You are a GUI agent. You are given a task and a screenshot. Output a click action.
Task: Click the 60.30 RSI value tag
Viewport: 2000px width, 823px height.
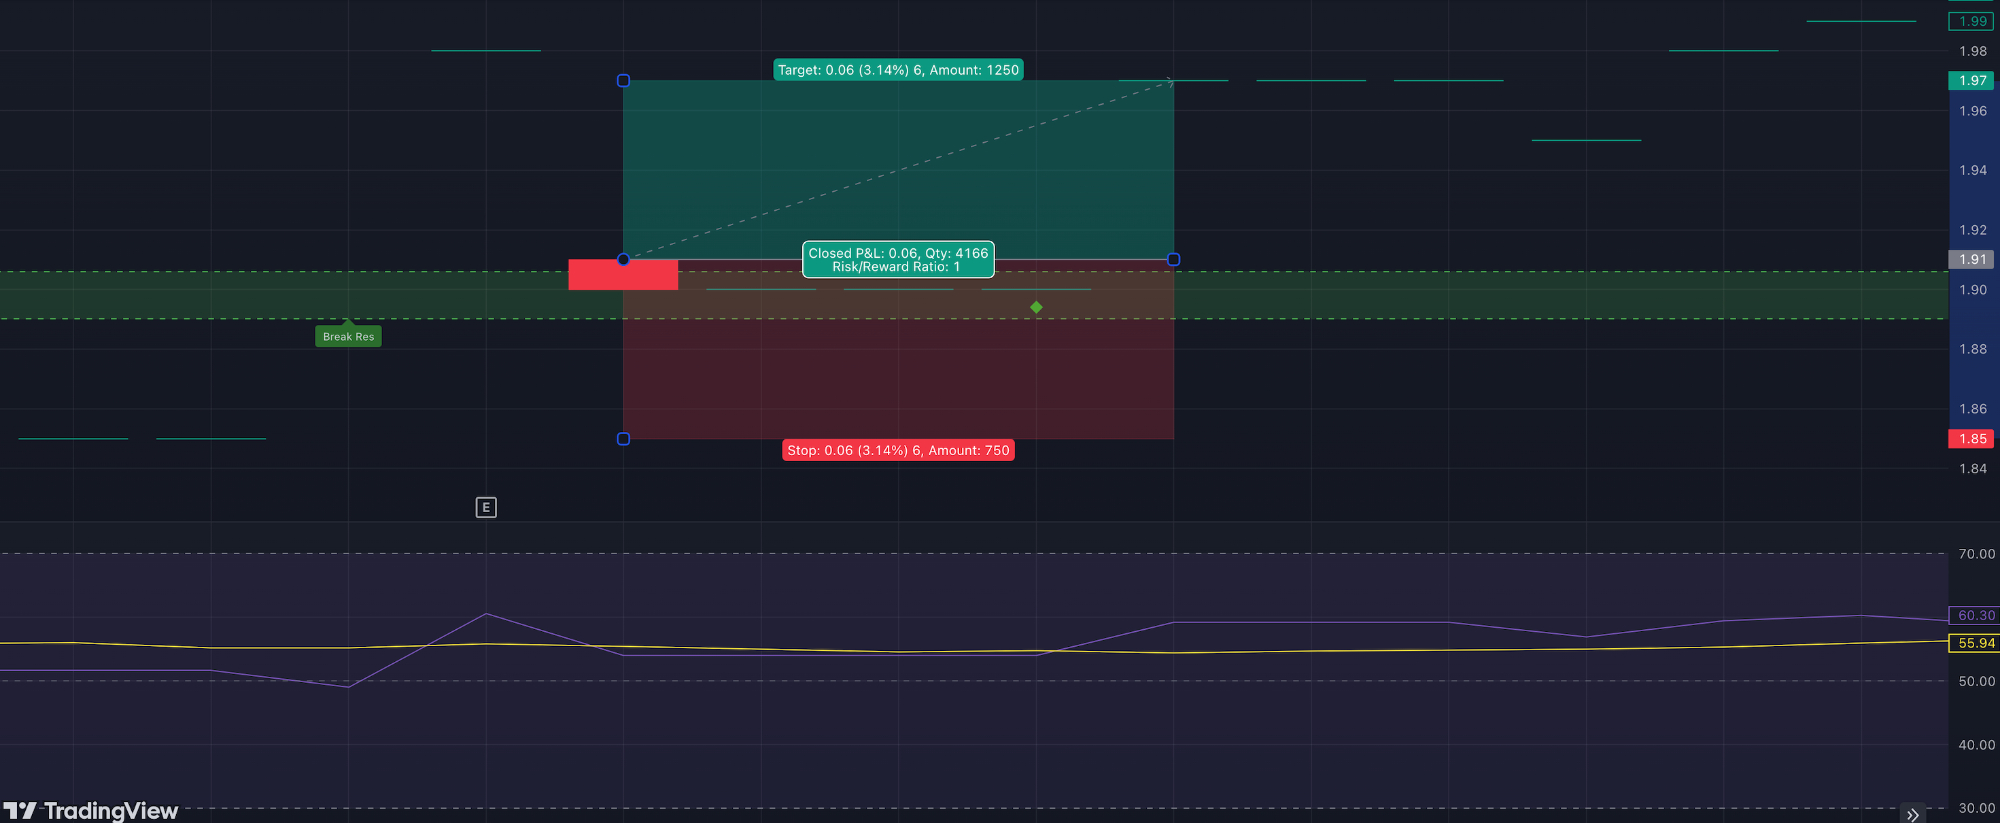tap(1974, 615)
